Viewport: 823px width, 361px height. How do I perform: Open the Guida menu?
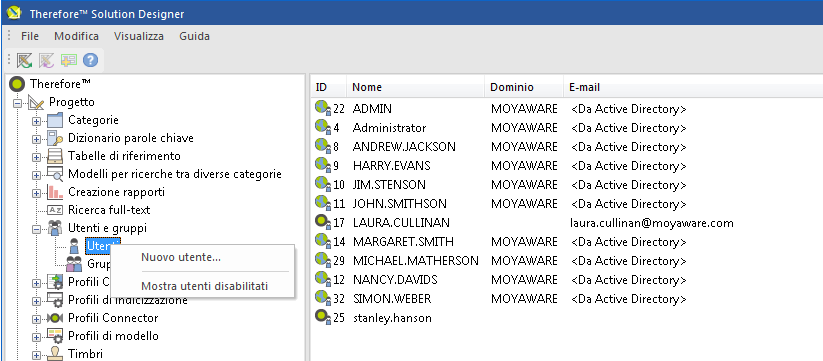(x=194, y=36)
